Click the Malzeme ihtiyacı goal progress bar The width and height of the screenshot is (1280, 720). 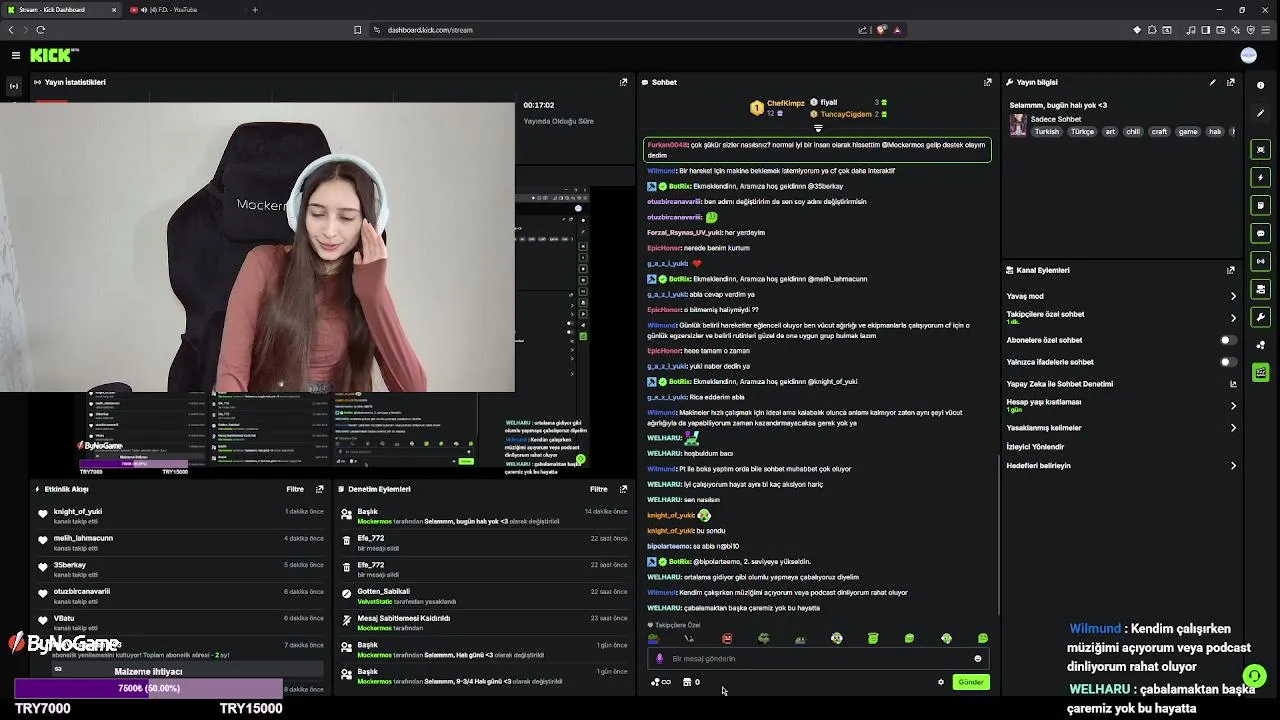pos(149,688)
